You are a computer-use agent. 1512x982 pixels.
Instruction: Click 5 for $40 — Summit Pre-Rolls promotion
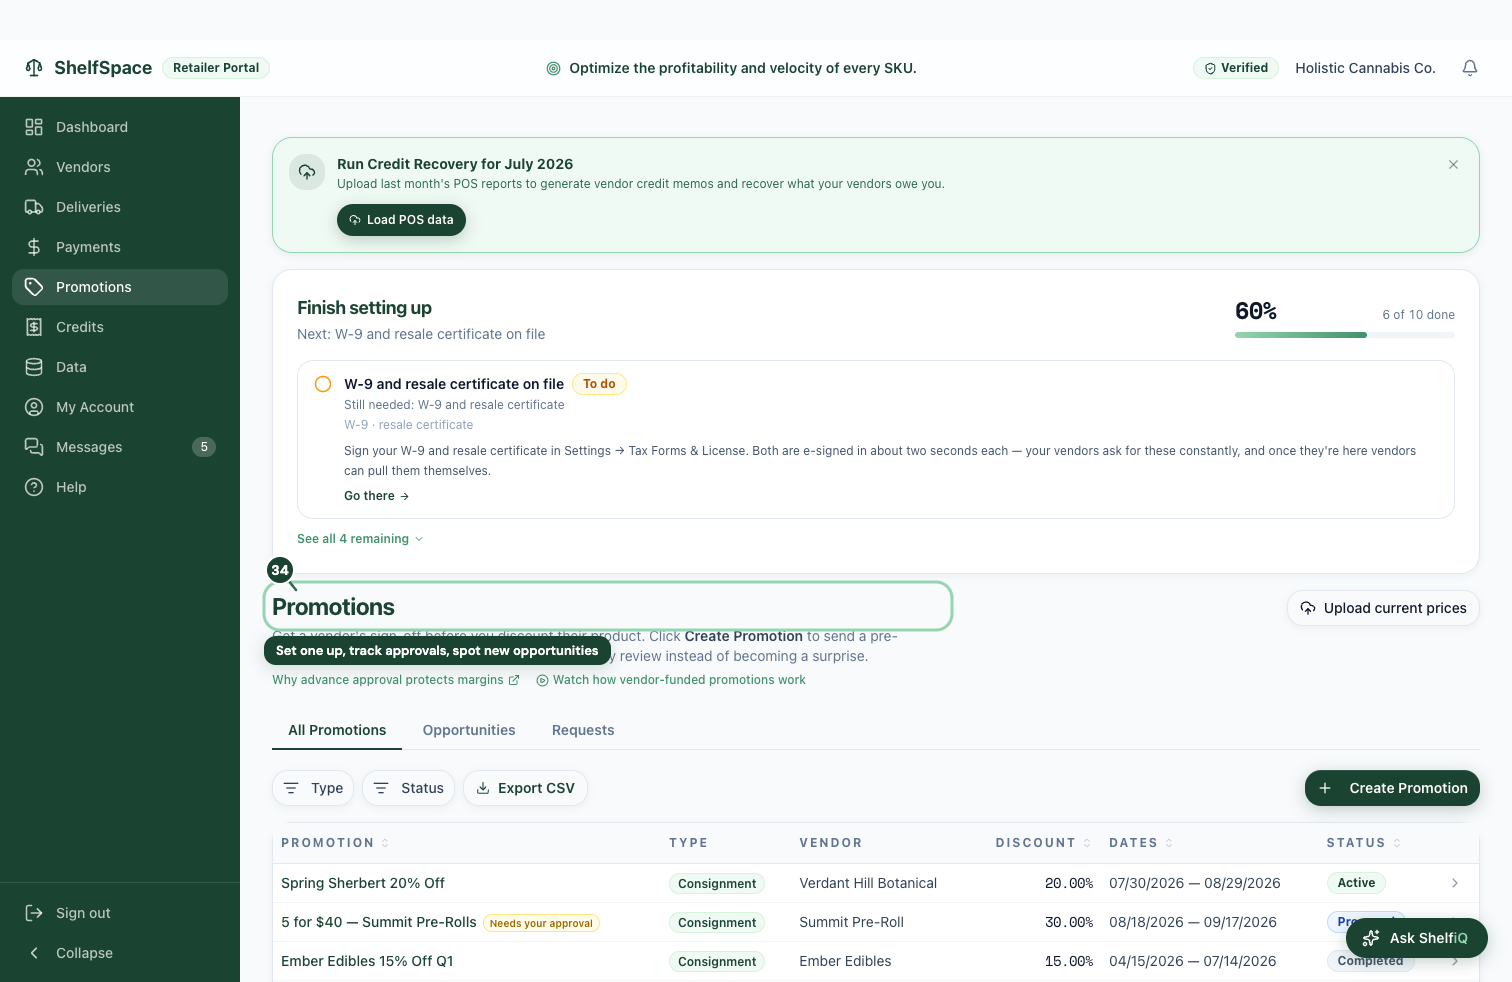pos(379,922)
